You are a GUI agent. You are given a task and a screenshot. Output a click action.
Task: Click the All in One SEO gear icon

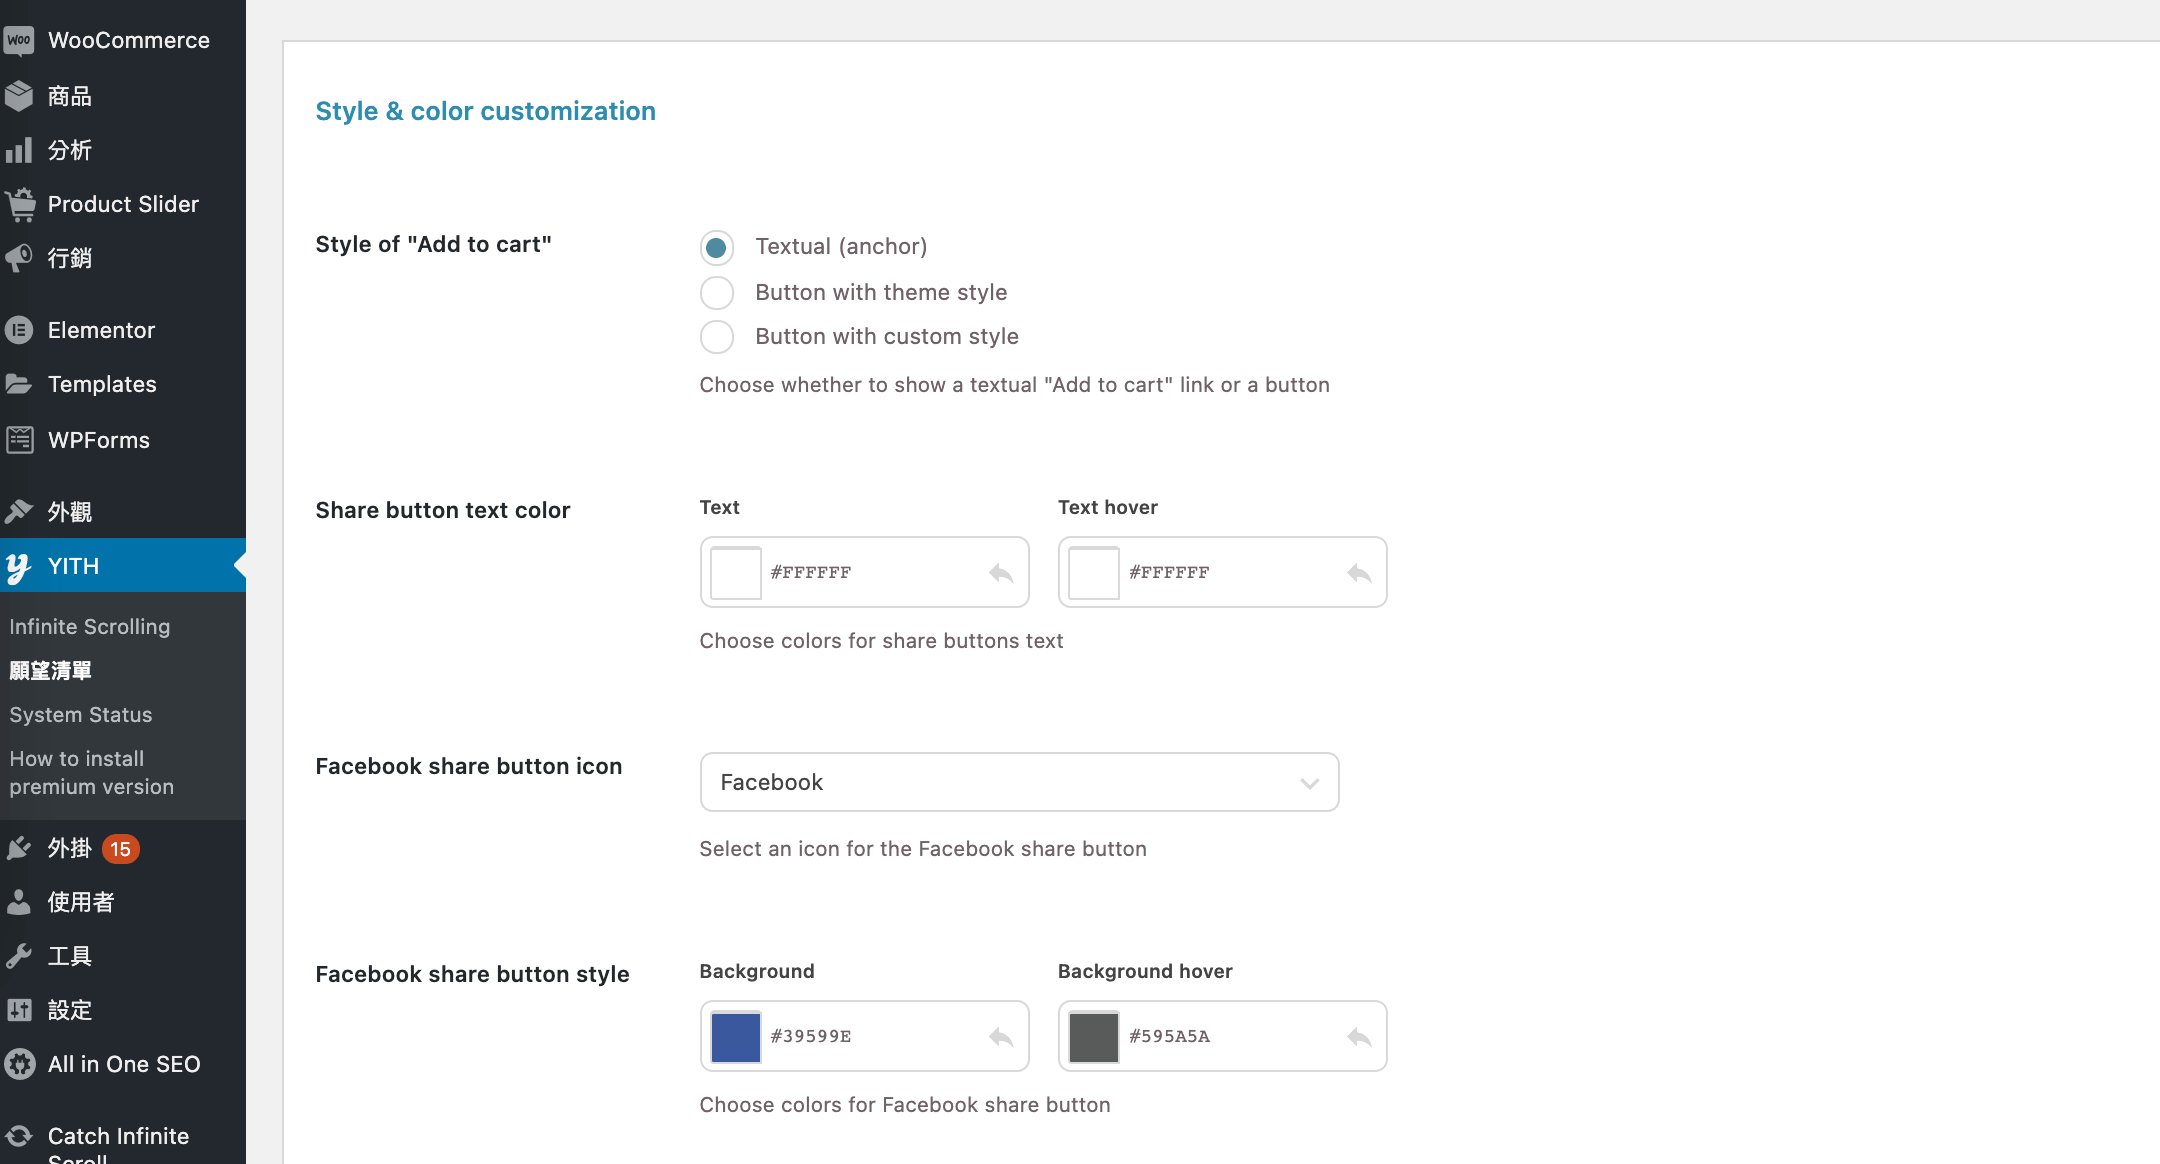pyautogui.click(x=19, y=1064)
